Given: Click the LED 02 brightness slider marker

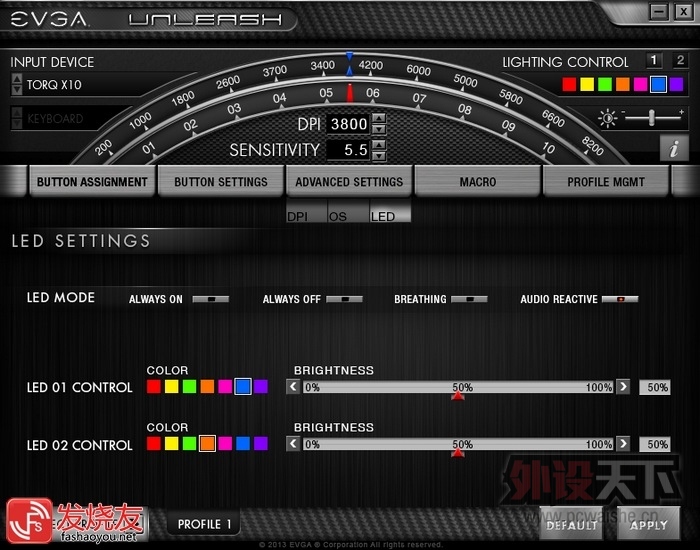Looking at the screenshot, I should [458, 453].
